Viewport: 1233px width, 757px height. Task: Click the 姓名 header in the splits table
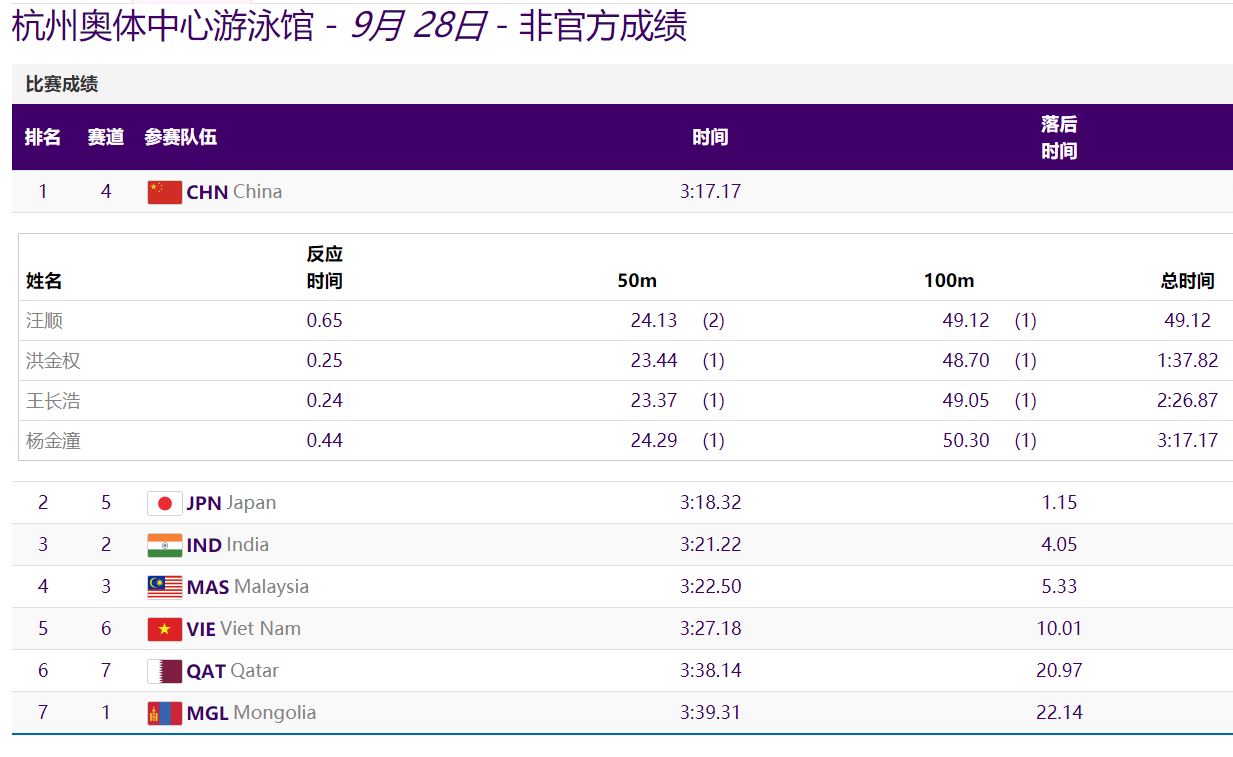(44, 281)
